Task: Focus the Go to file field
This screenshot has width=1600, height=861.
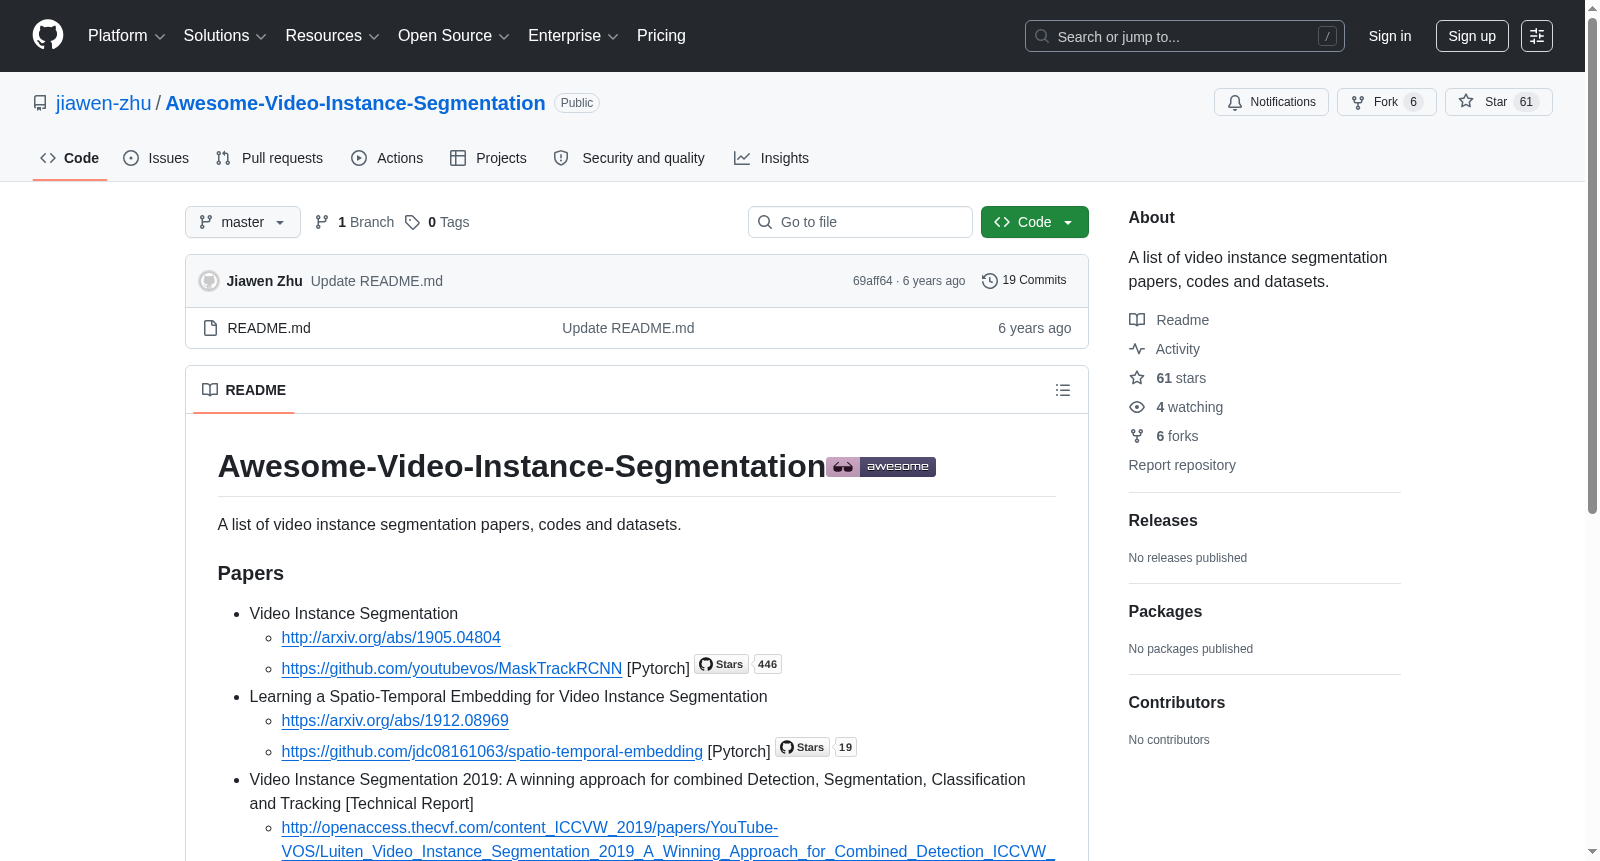Action: pos(860,222)
